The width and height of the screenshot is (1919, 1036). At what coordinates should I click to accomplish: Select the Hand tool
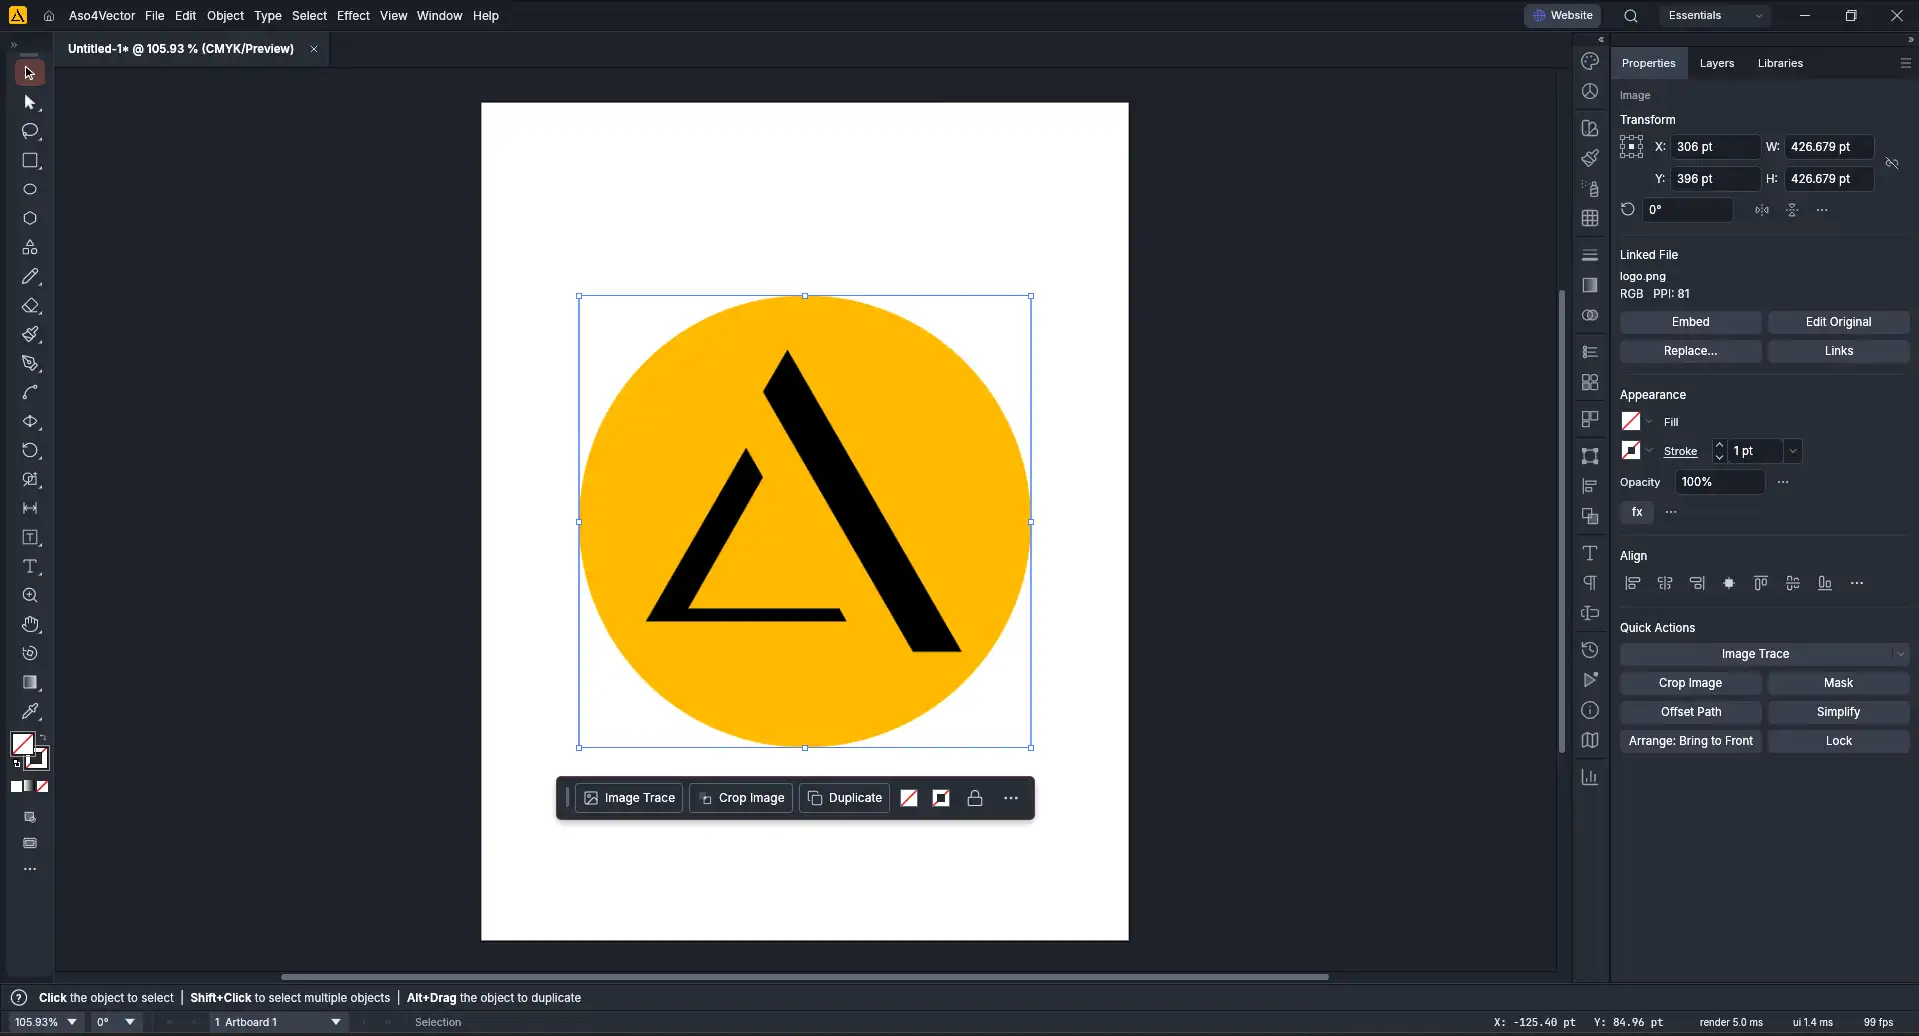click(x=30, y=624)
